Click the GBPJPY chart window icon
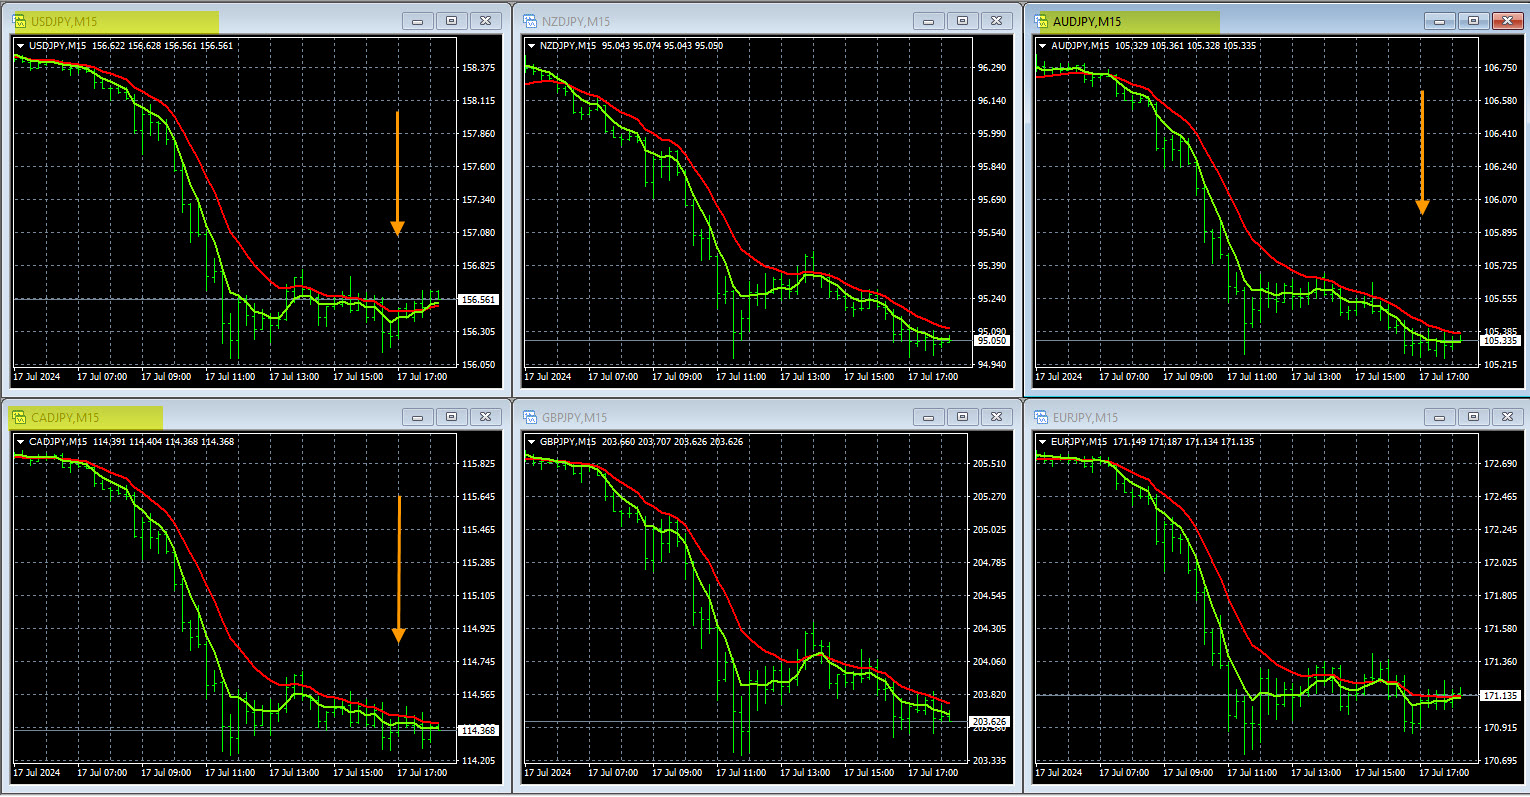The image size is (1530, 797). point(530,417)
